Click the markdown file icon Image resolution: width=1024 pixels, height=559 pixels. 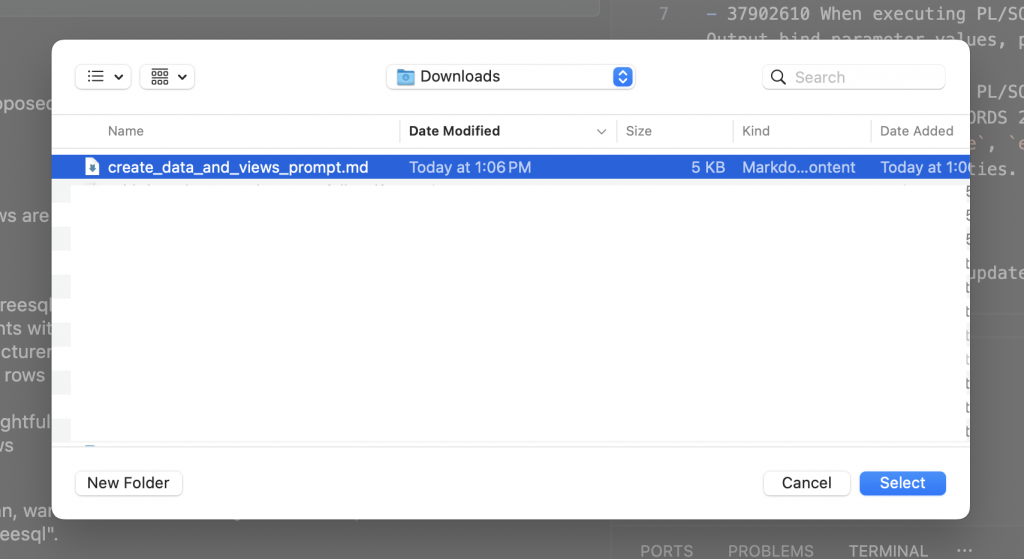(92, 167)
